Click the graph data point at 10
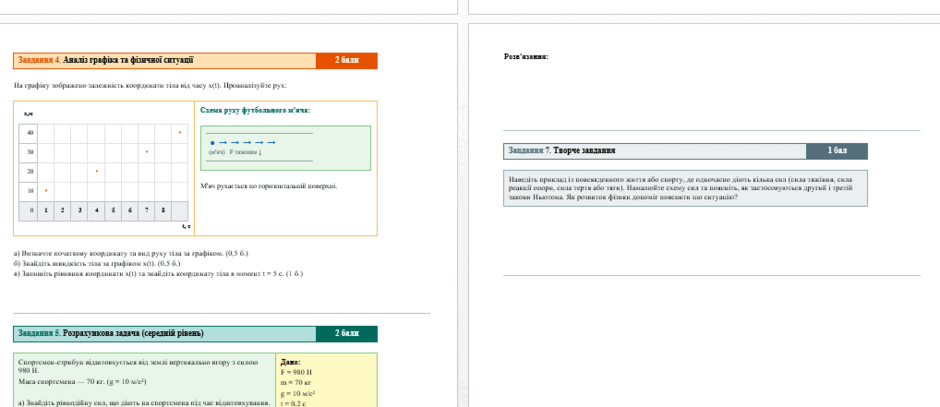 click(46, 190)
